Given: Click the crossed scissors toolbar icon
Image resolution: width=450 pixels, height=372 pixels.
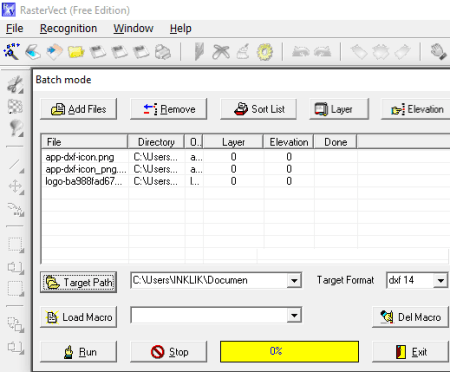Looking at the screenshot, I should click(x=221, y=52).
